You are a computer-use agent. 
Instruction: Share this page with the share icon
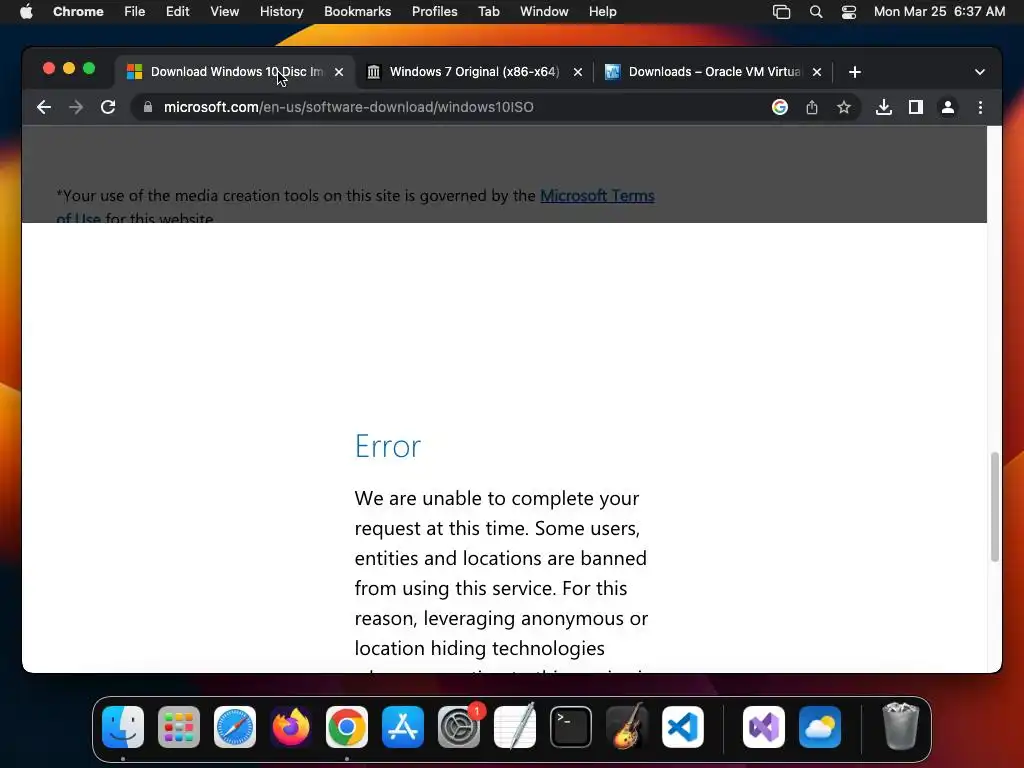pyautogui.click(x=812, y=107)
